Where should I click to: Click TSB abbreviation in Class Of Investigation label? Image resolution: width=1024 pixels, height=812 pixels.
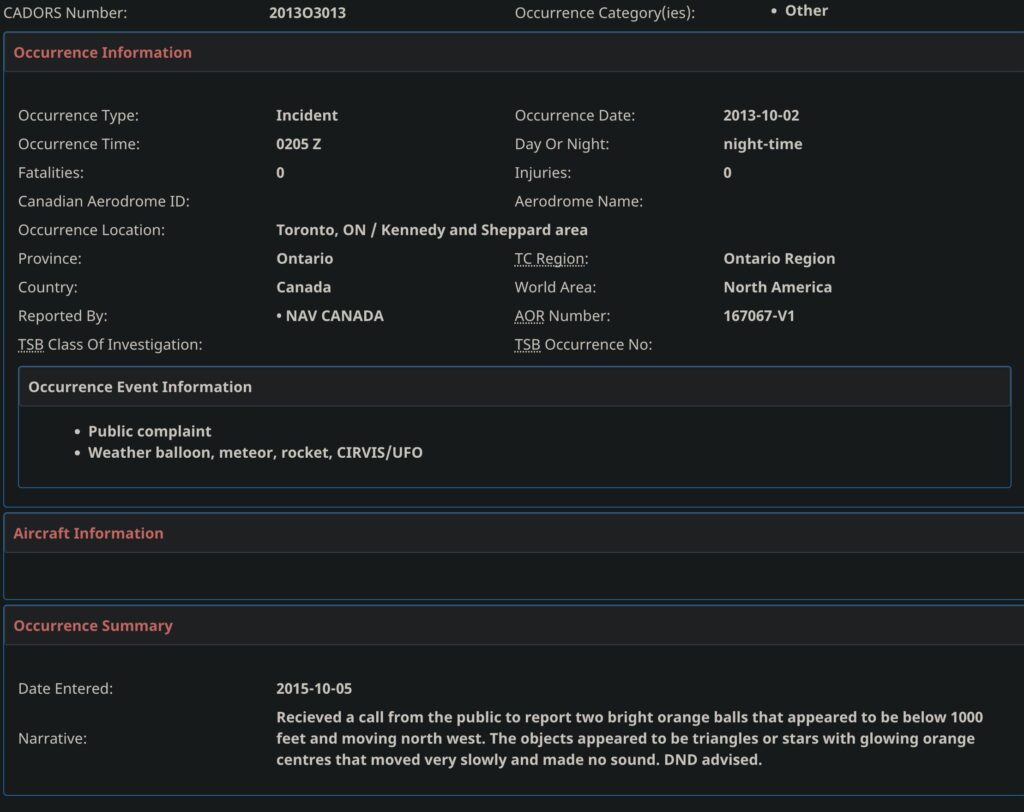click(x=30, y=345)
